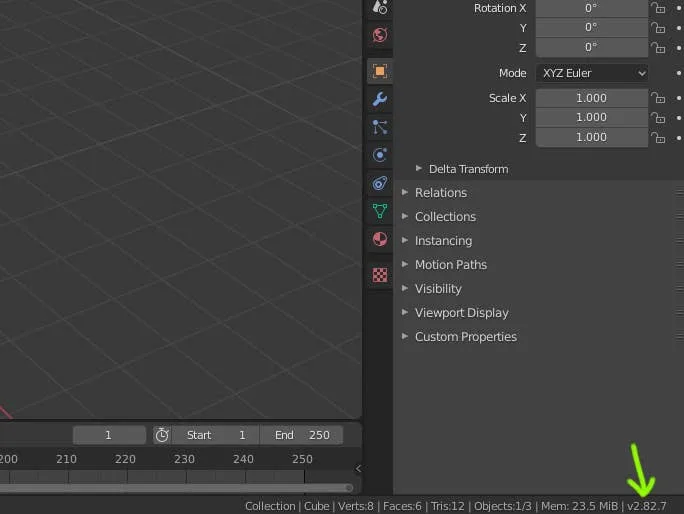
Task: Open the Particles properties tab
Action: pyautogui.click(x=380, y=127)
